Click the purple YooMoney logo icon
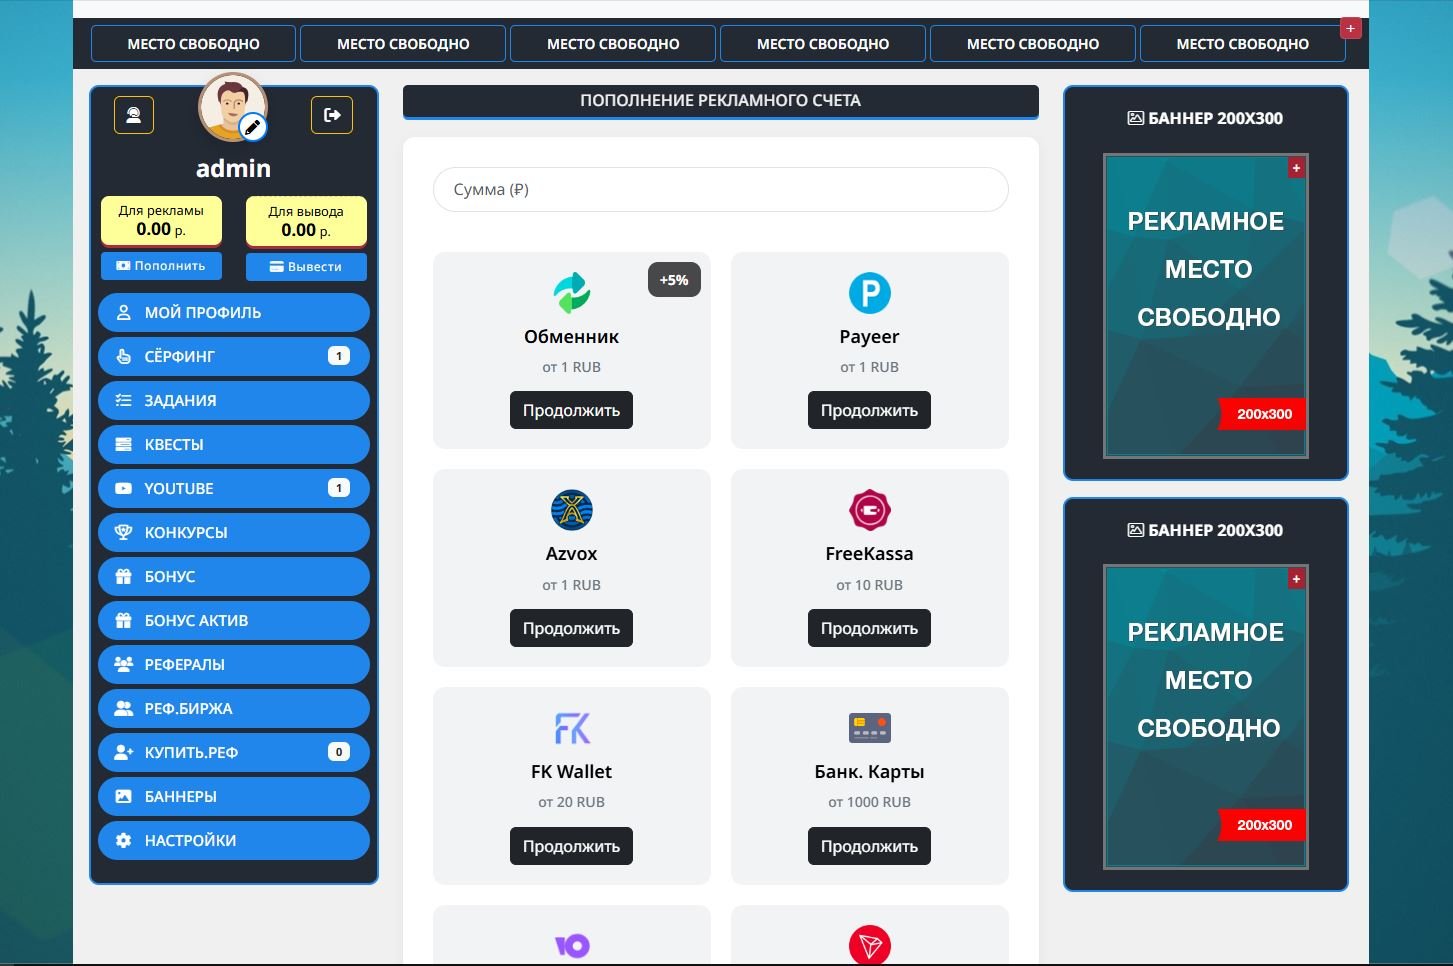 pyautogui.click(x=572, y=945)
